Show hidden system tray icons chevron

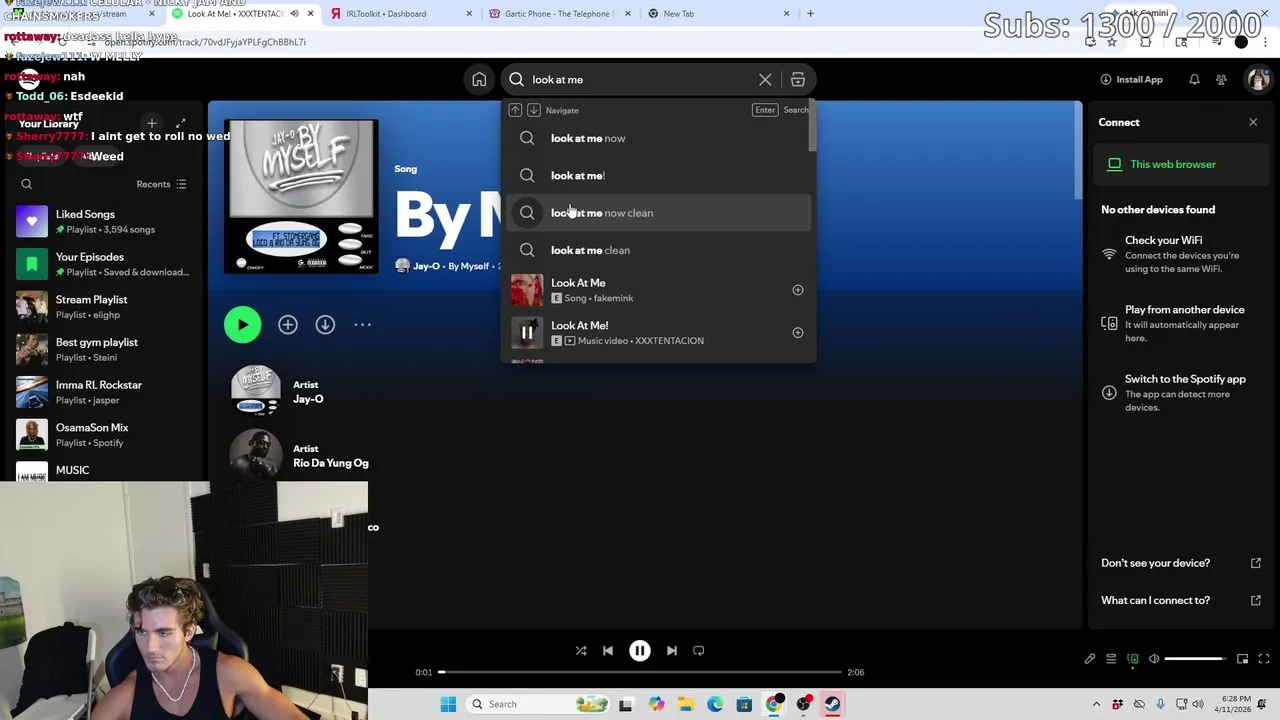pos(1096,704)
